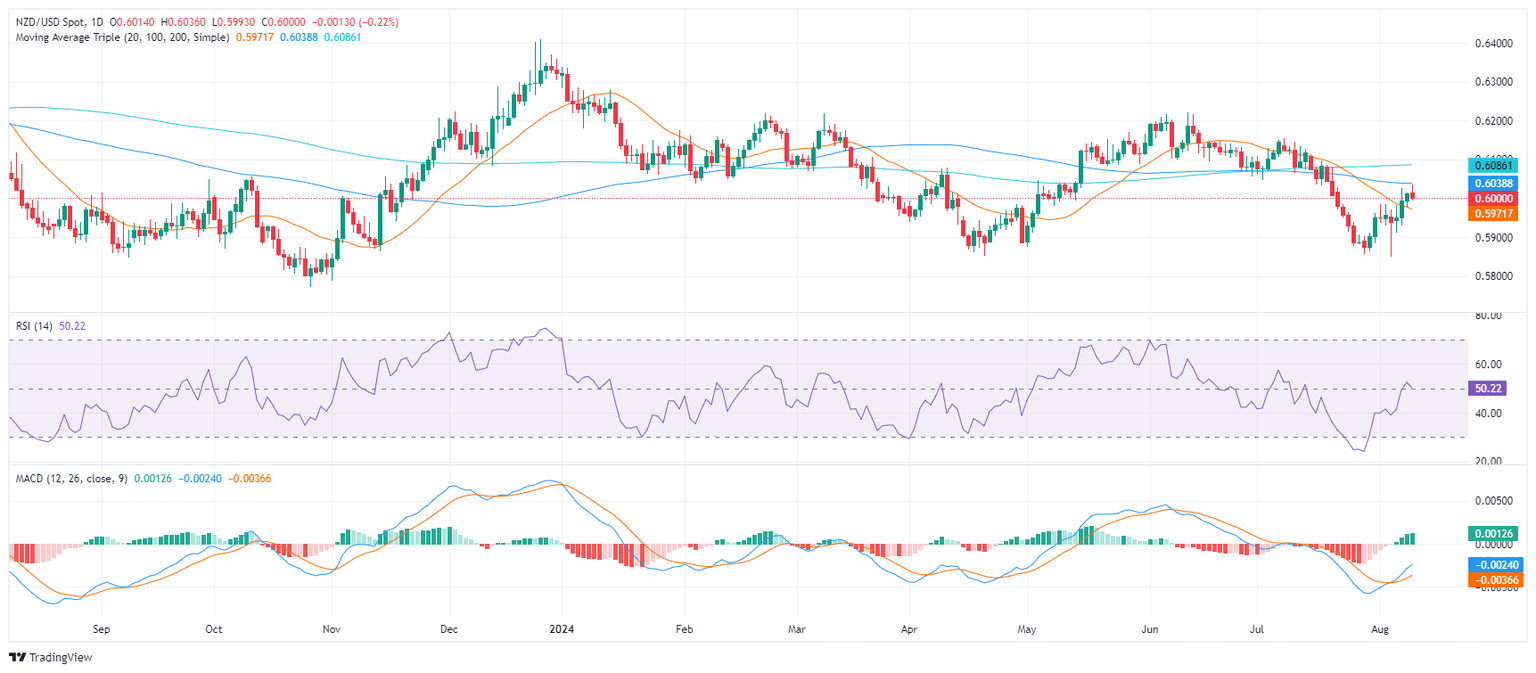Click the teal 0.60861 price label
The width and height of the screenshot is (1536, 673).
(x=1496, y=163)
